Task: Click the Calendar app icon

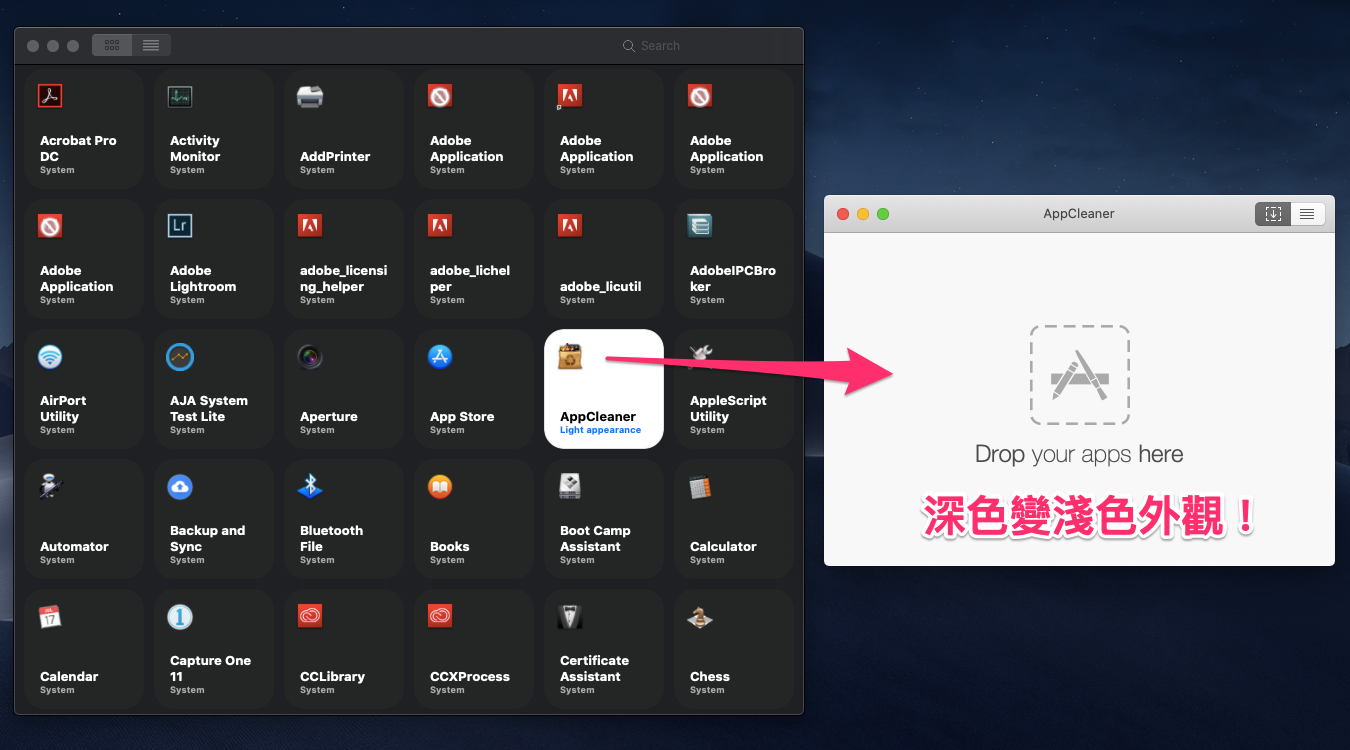Action: click(x=50, y=616)
